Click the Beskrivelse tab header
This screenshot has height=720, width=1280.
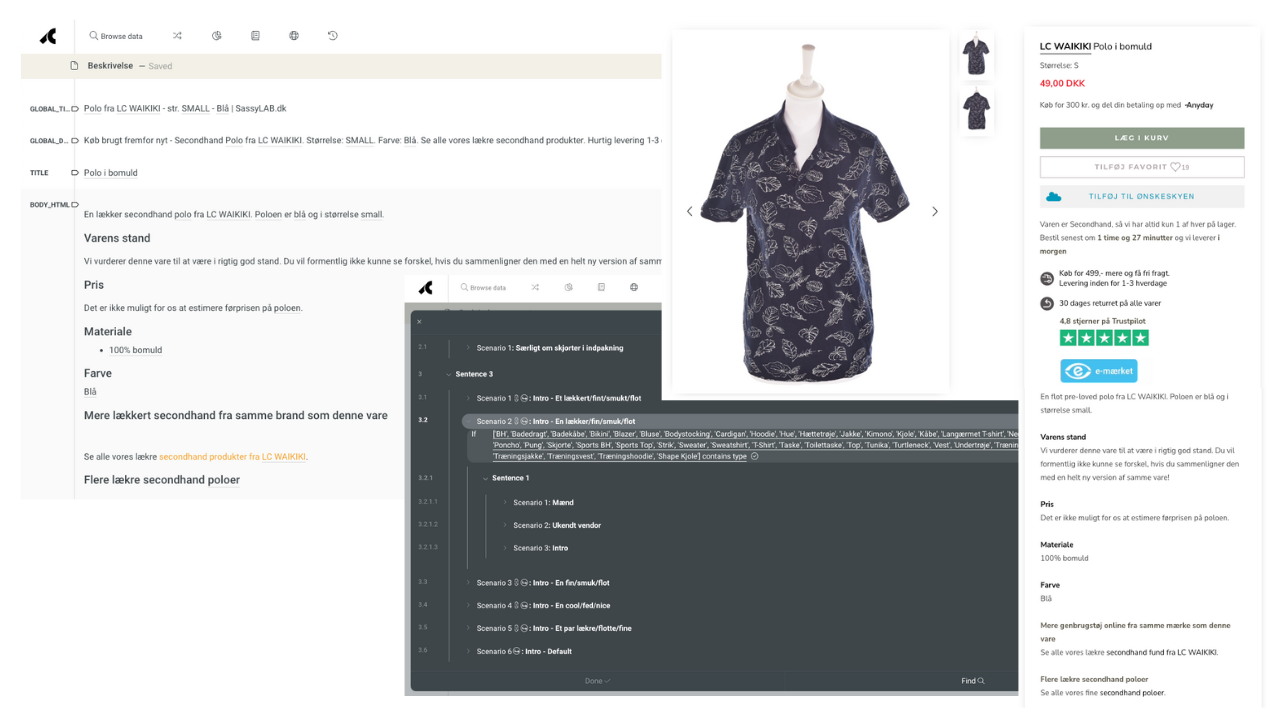pos(110,66)
